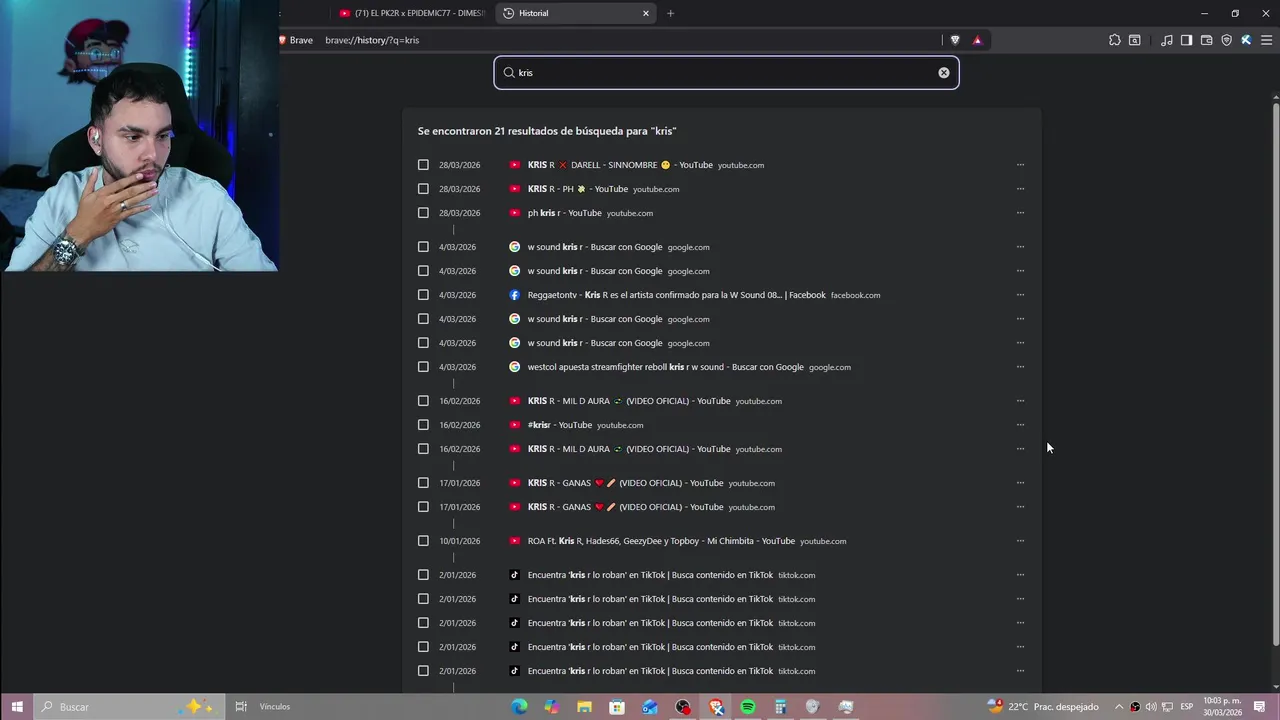Tick the westcol apuesta streamfighter entry checkbox
The height and width of the screenshot is (720, 1280).
coord(423,367)
